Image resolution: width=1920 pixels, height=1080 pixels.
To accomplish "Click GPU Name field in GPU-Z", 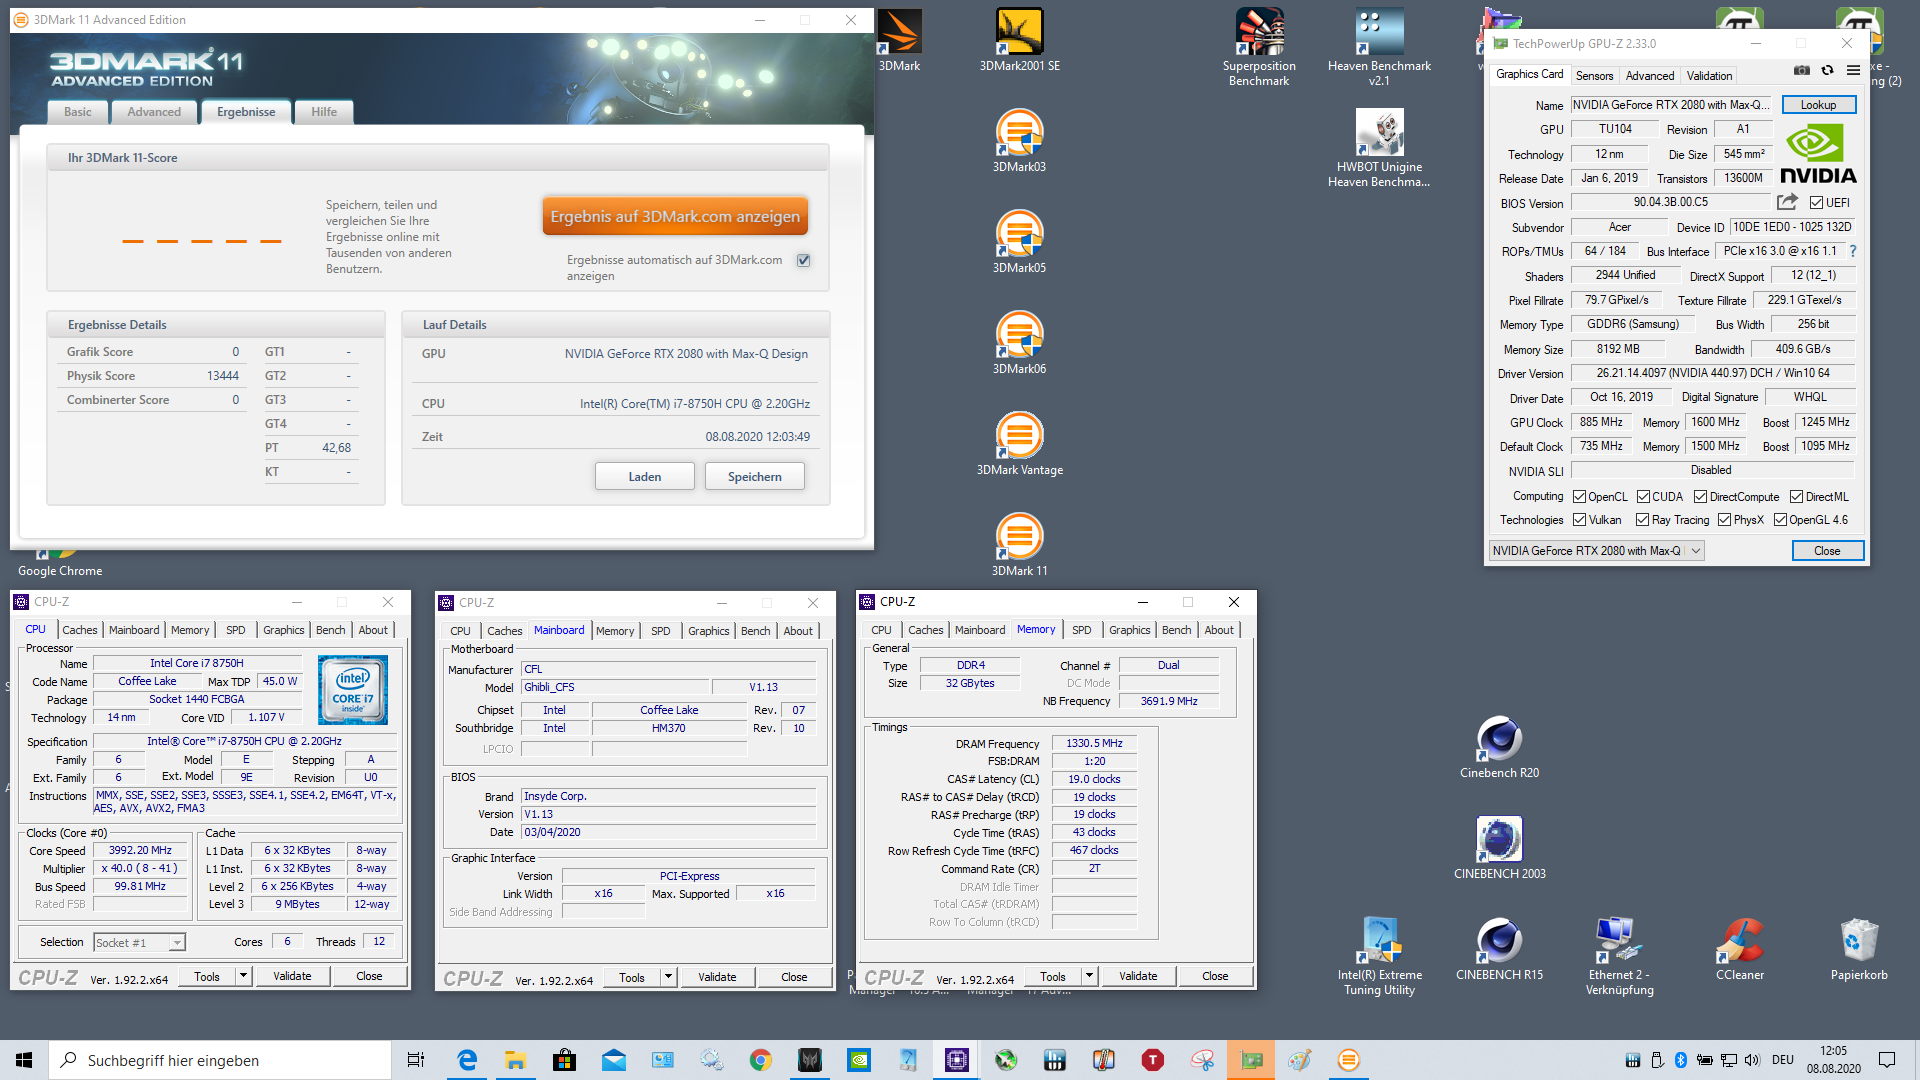I will (1672, 105).
